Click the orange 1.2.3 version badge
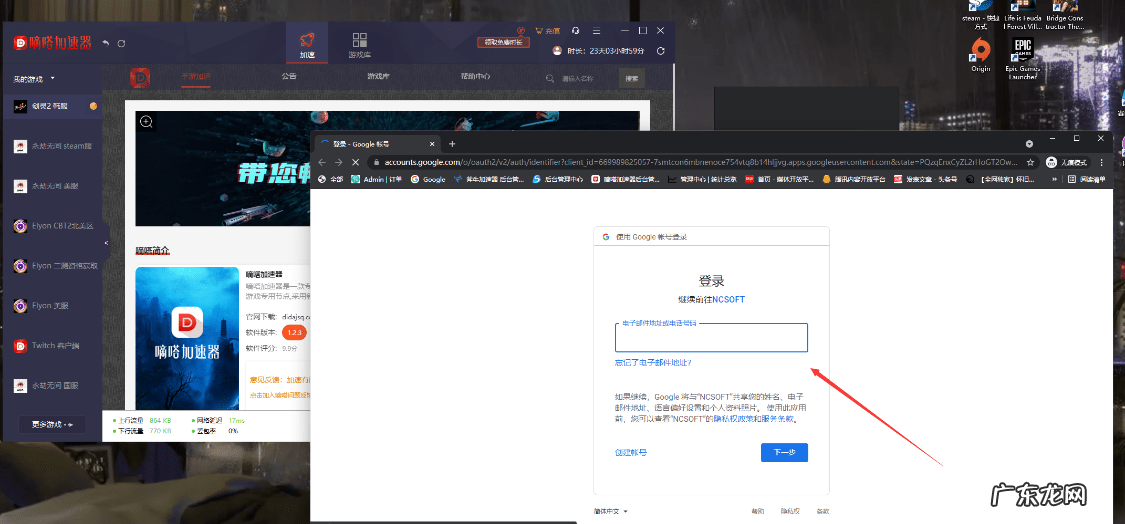The width and height of the screenshot is (1125, 524). [294, 333]
